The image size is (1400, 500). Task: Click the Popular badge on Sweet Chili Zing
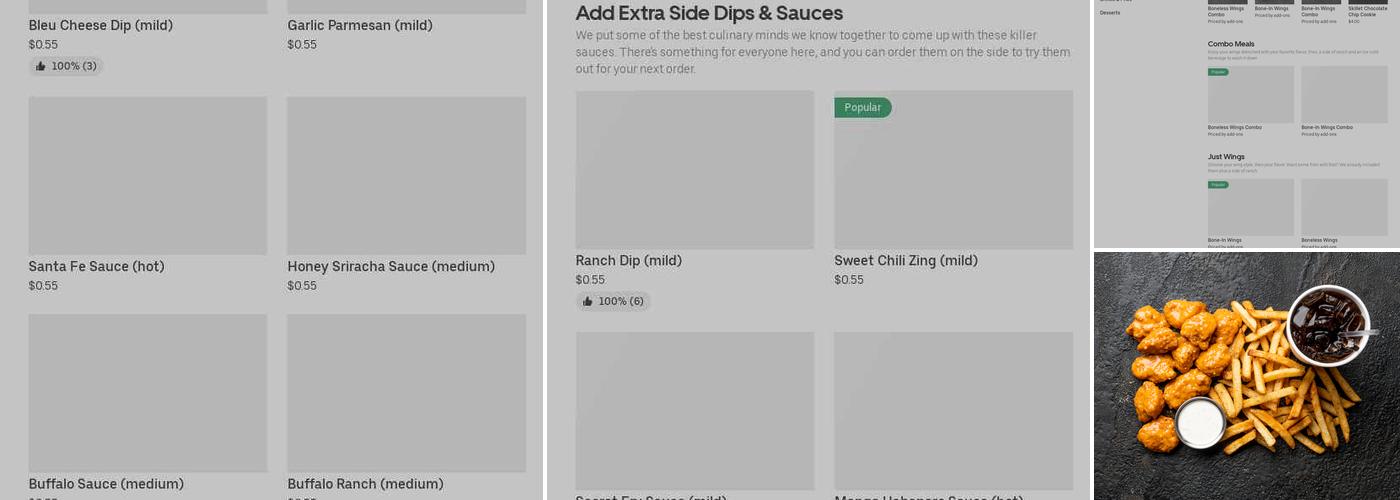point(862,108)
